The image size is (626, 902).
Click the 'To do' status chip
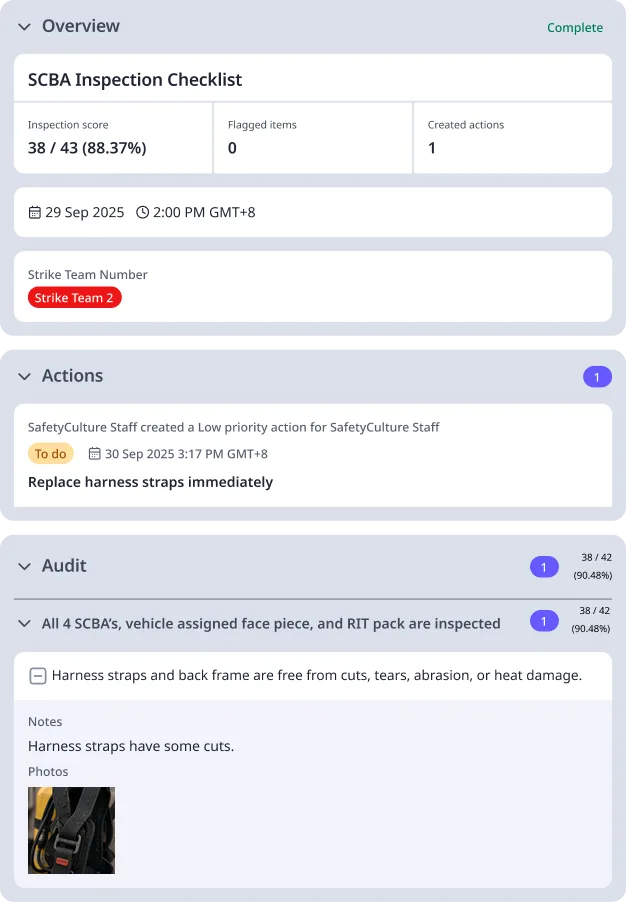coord(51,453)
